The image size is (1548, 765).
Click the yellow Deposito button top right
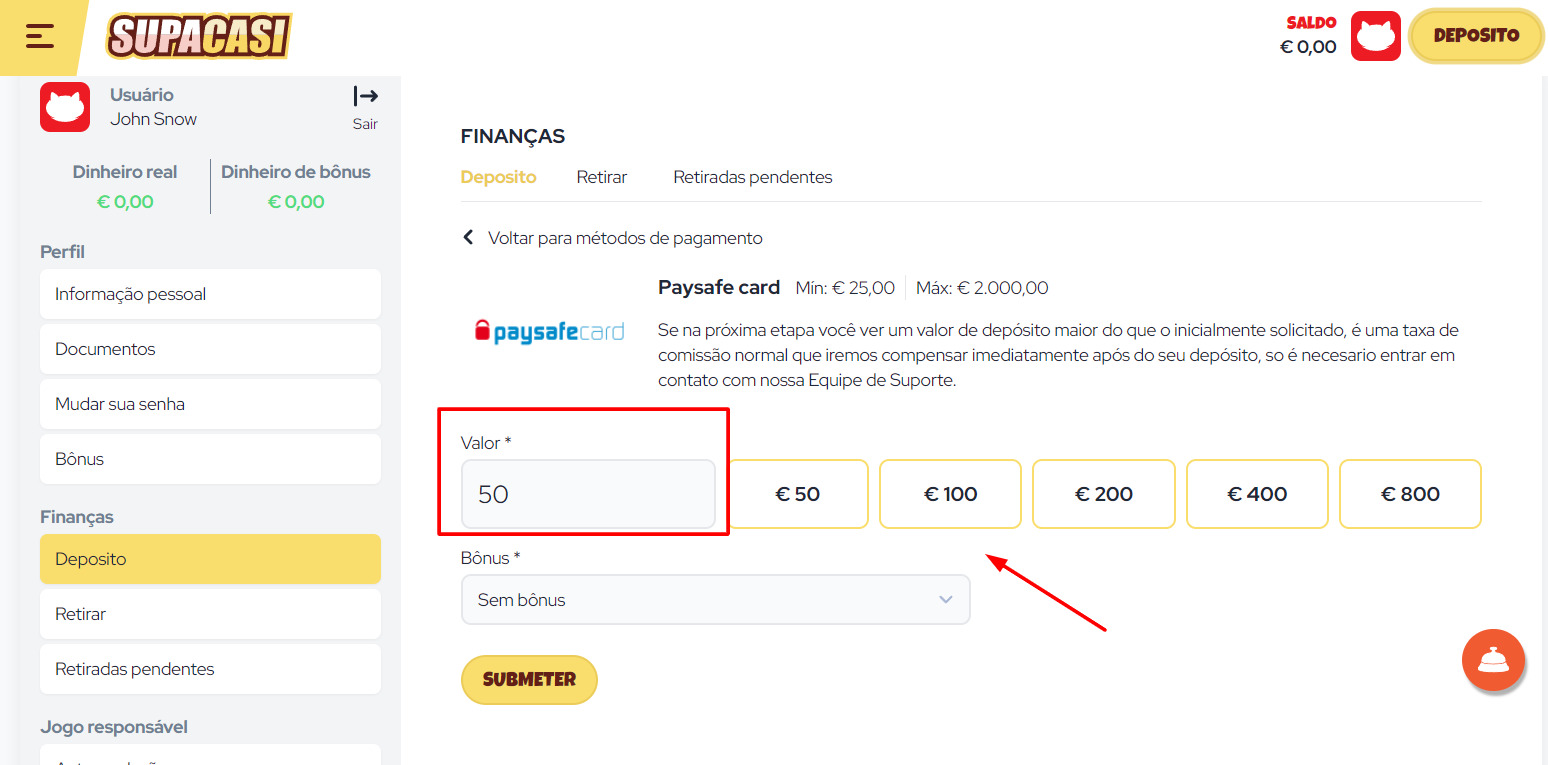1476,35
